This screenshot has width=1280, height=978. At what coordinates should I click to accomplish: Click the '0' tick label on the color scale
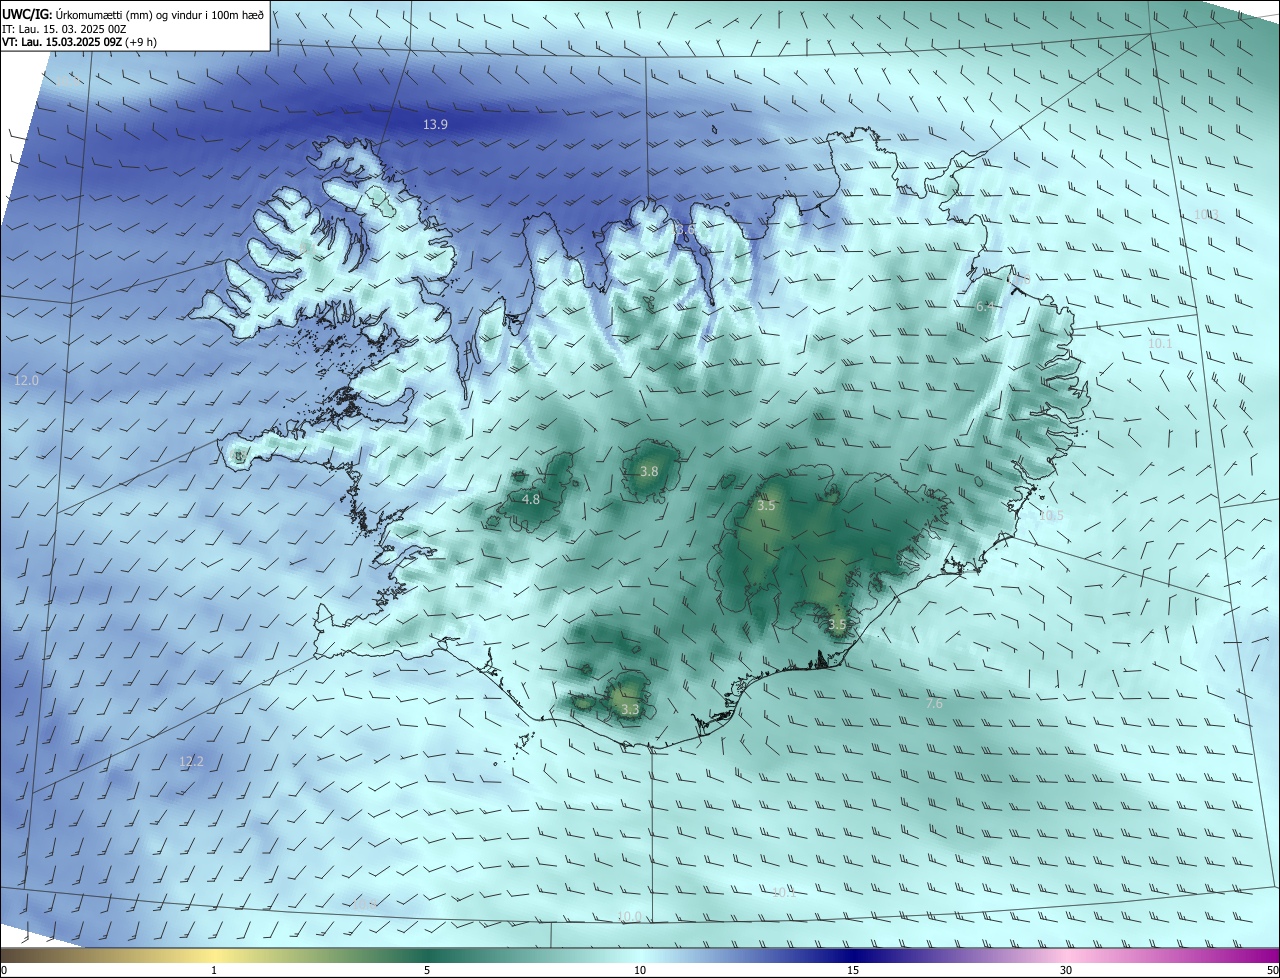[4, 970]
